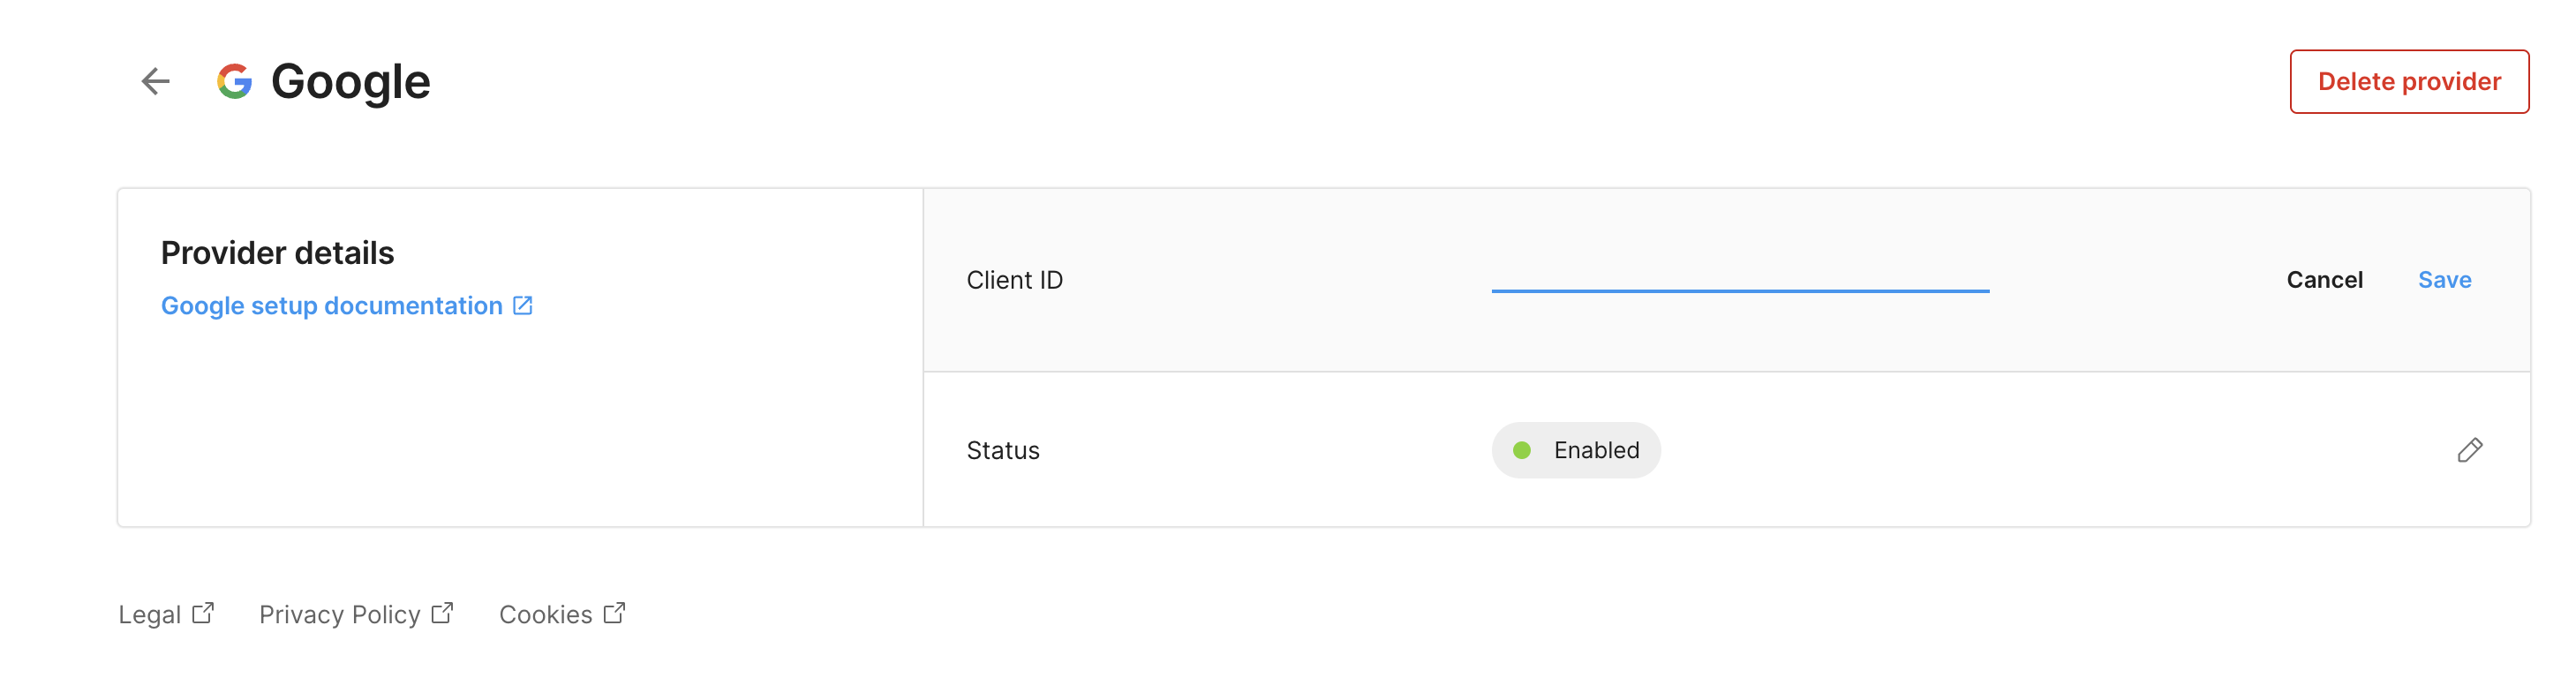Click the Google provider logo

[234, 81]
